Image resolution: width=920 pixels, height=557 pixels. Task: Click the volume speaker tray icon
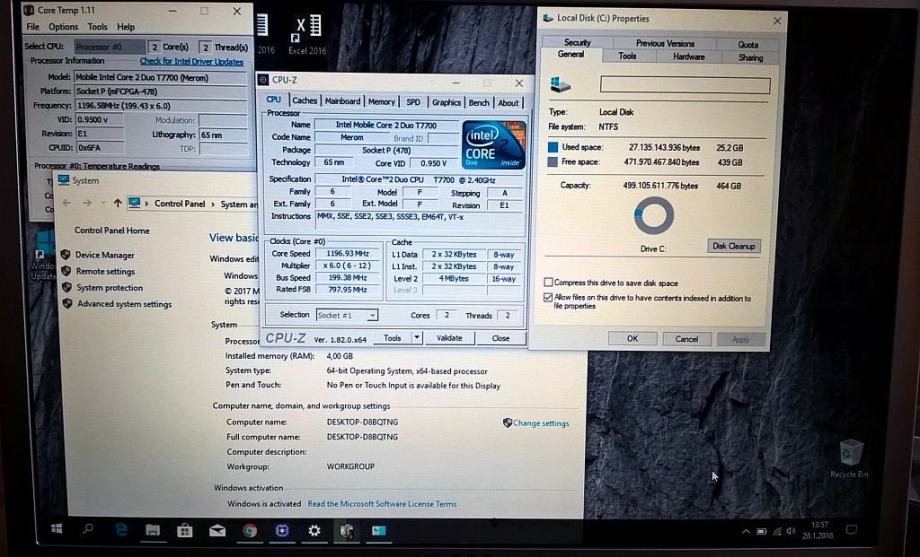(x=791, y=531)
